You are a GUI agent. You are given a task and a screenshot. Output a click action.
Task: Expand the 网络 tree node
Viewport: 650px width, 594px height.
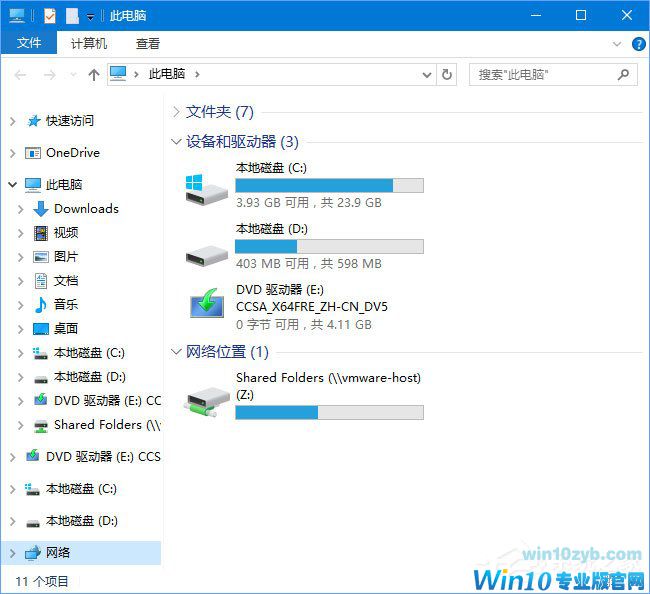pos(13,553)
